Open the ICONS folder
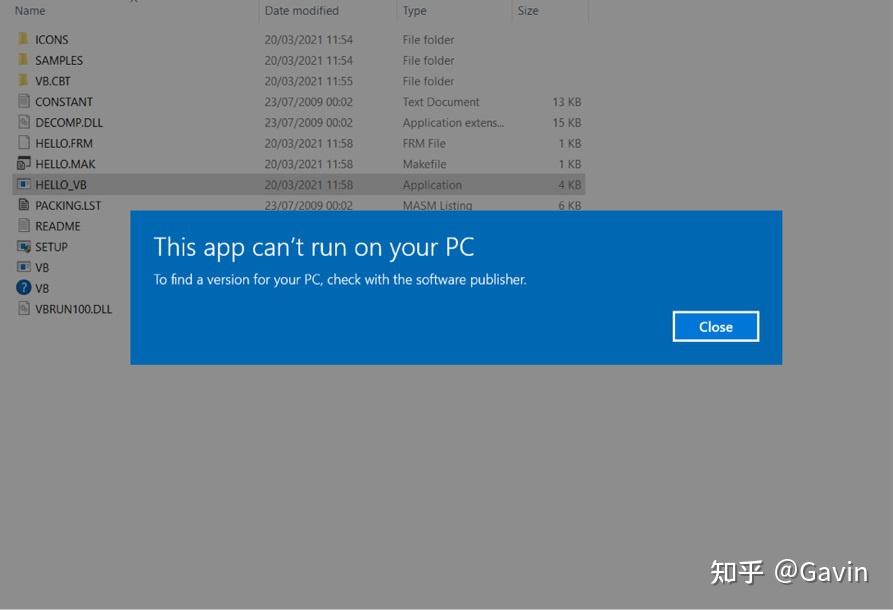The image size is (893, 610). (x=22, y=39)
